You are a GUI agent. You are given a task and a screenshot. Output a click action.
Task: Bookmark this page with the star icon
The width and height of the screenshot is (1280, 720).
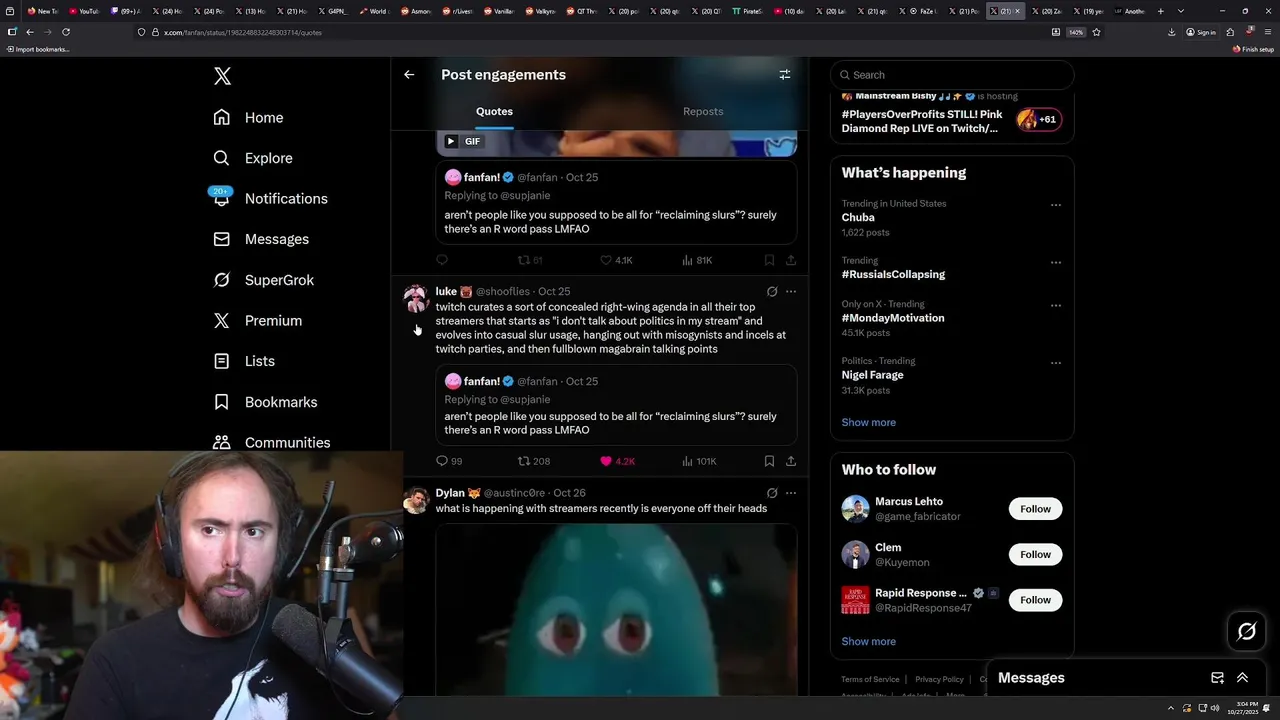click(1096, 32)
